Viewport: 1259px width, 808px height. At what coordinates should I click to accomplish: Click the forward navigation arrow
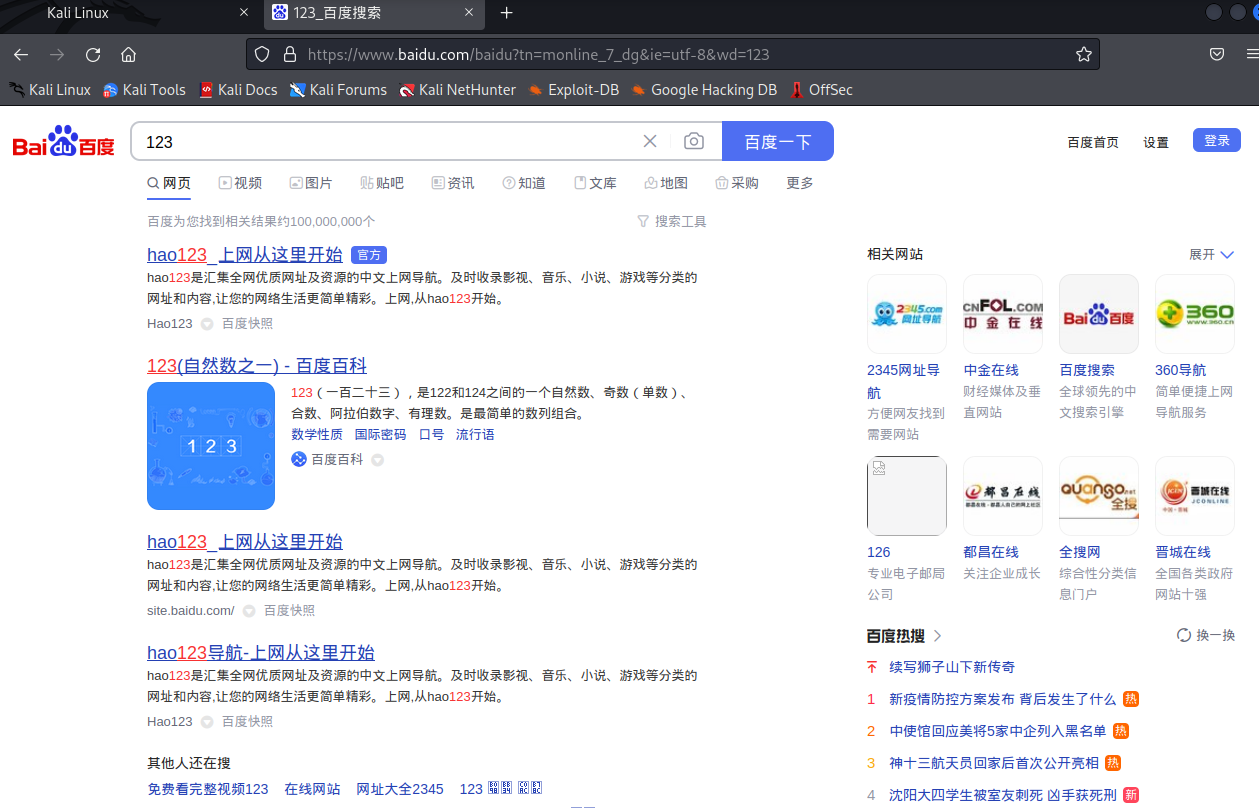(57, 55)
